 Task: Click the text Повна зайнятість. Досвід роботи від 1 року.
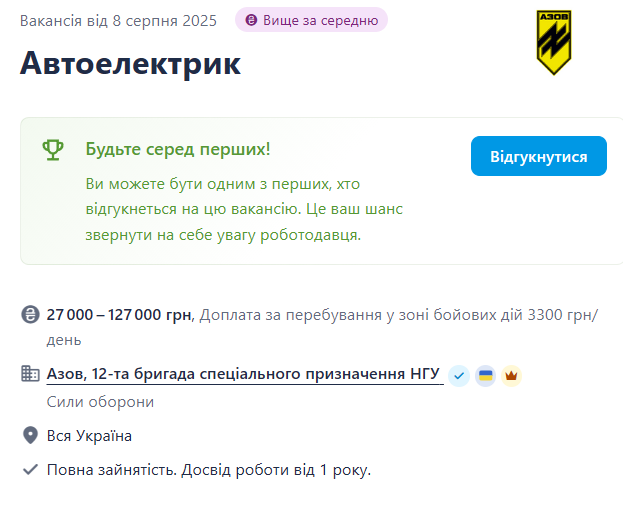click(209, 470)
